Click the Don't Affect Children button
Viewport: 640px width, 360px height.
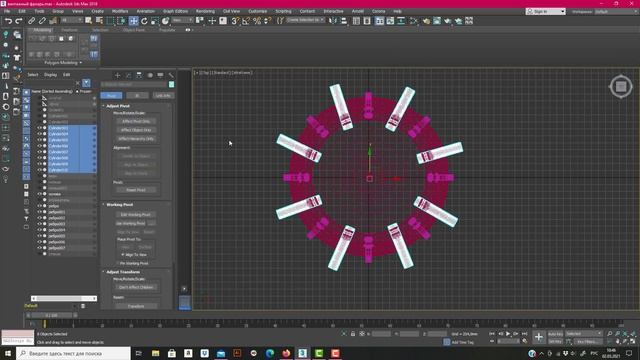(136, 287)
